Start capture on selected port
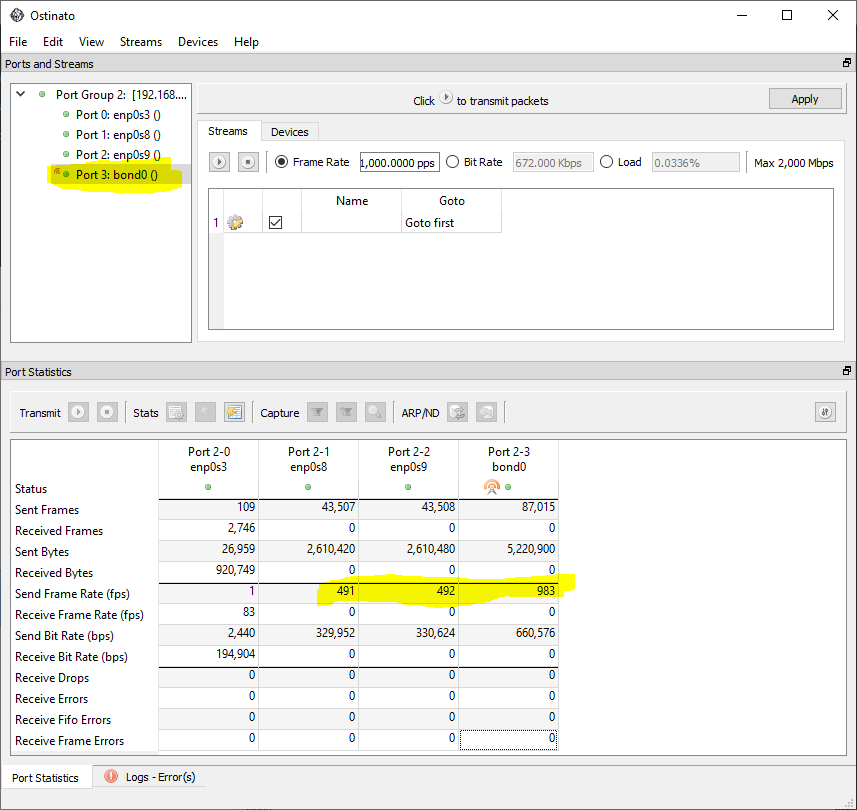The height and width of the screenshot is (810, 857). 316,412
